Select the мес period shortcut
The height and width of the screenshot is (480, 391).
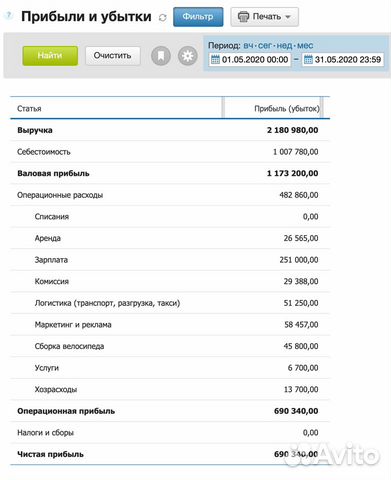[x=305, y=46]
